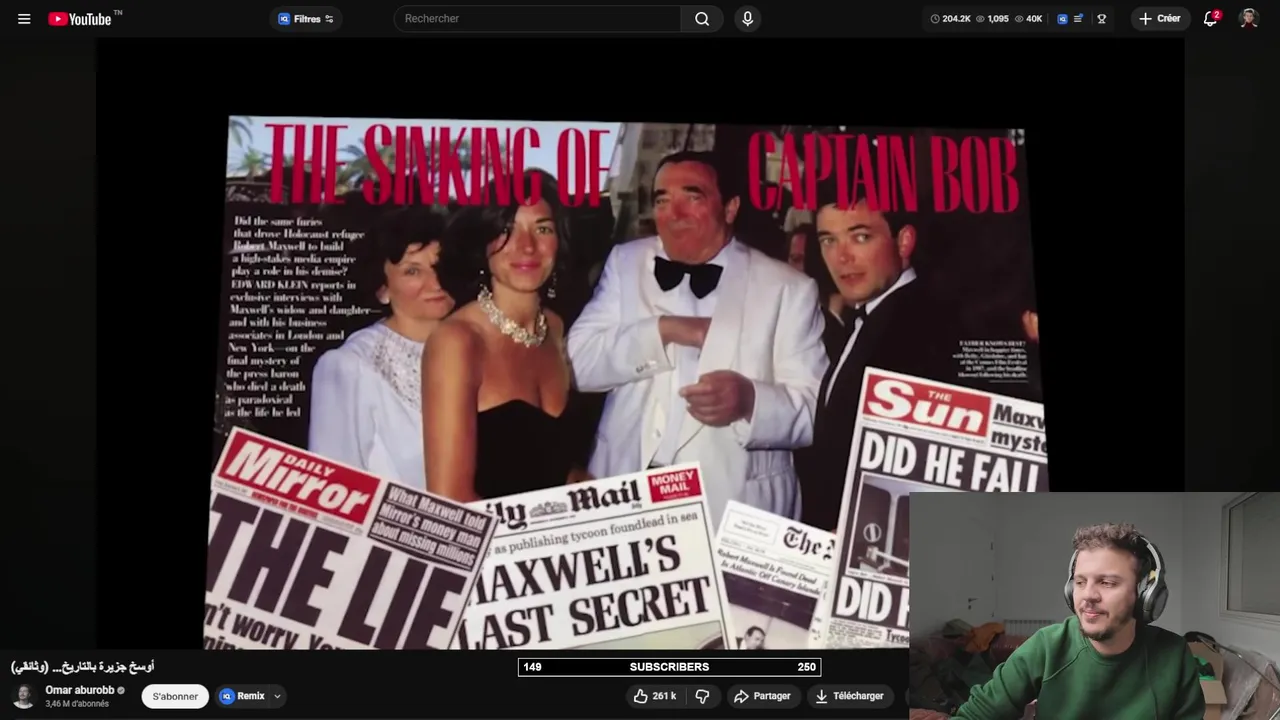Click the Télécharger download button
The image size is (1280, 720).
coord(851,696)
